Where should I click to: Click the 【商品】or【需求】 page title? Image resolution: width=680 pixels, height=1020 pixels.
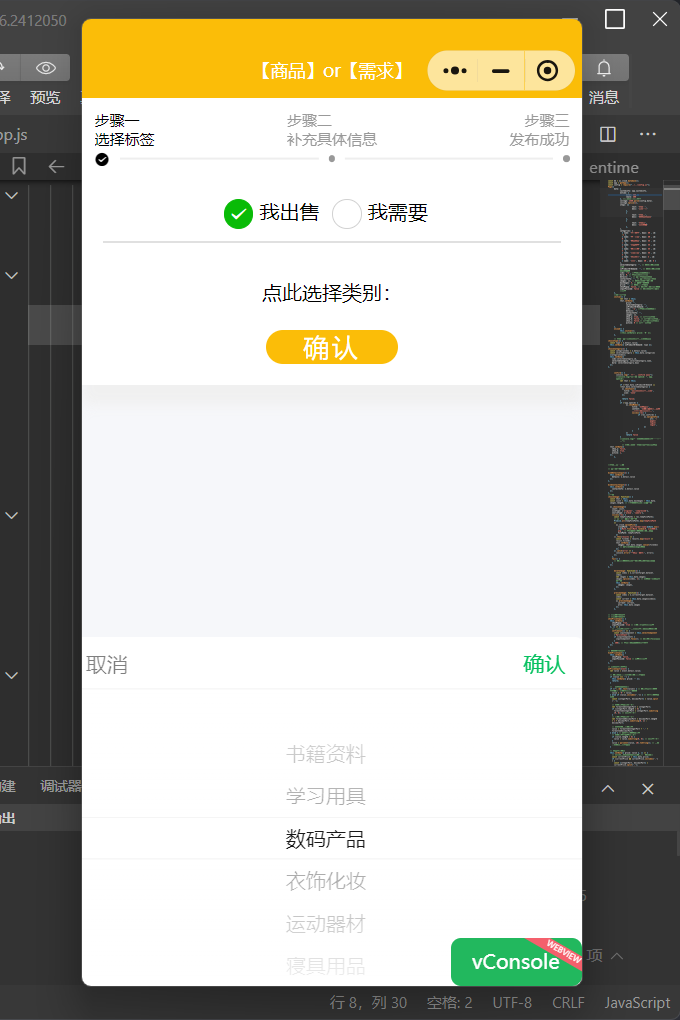click(x=332, y=70)
